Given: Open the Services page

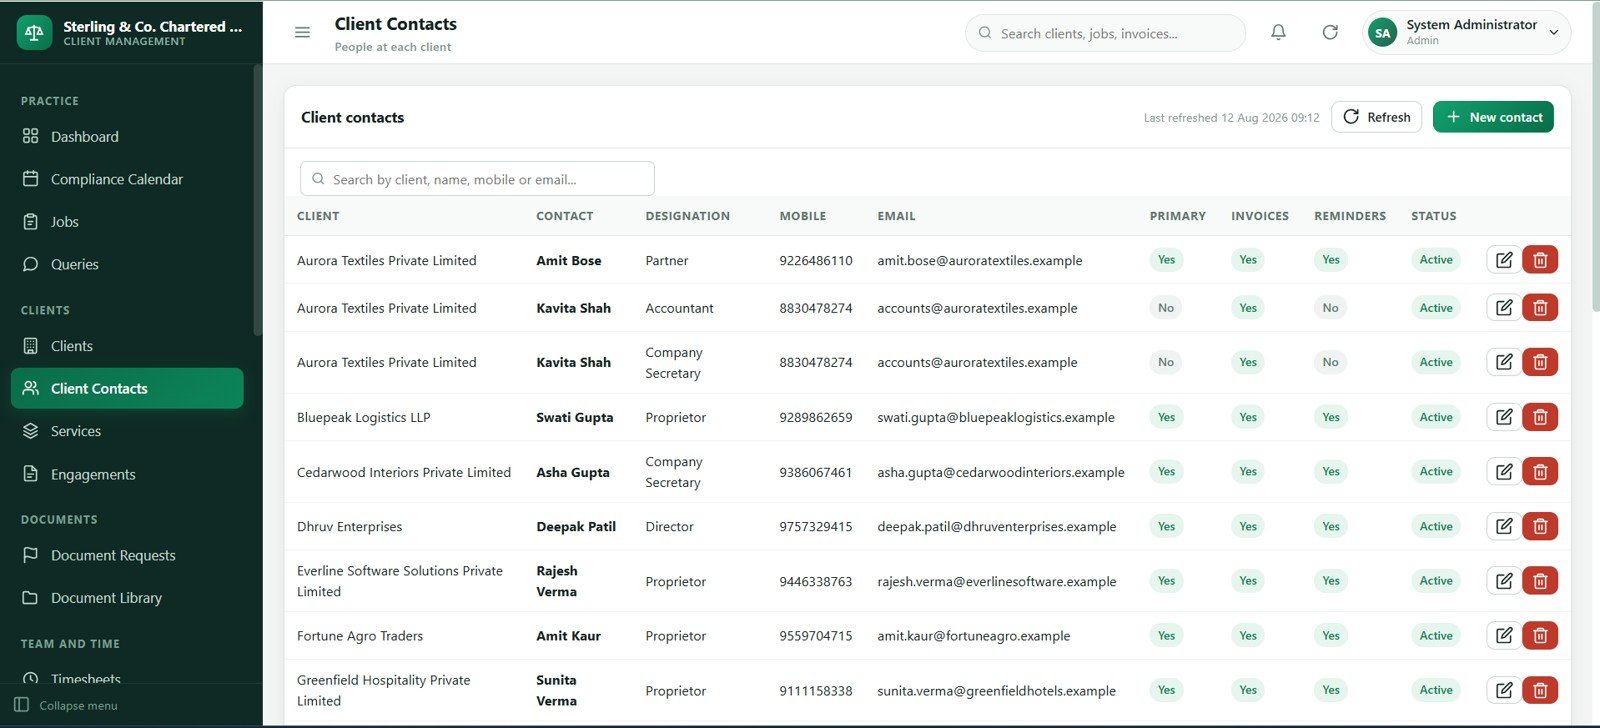Looking at the screenshot, I should coord(127,431).
